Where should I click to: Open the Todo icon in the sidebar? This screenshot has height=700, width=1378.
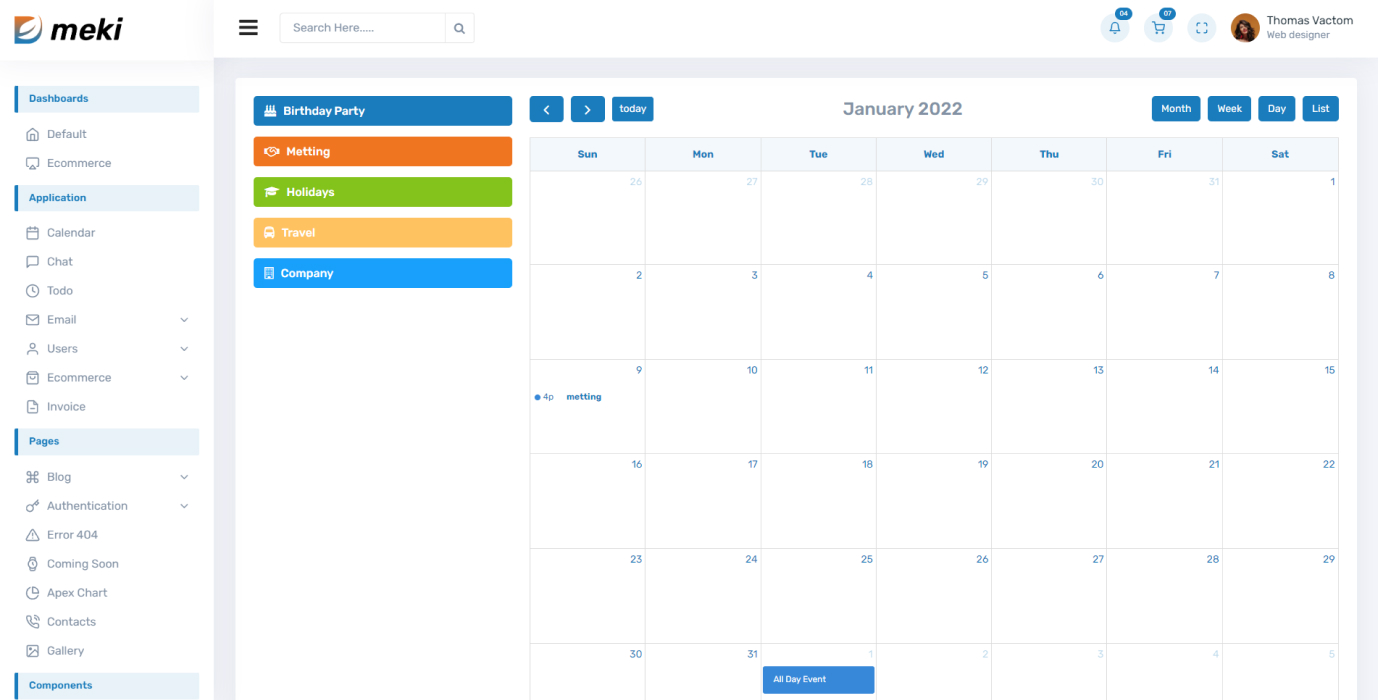pyautogui.click(x=34, y=290)
